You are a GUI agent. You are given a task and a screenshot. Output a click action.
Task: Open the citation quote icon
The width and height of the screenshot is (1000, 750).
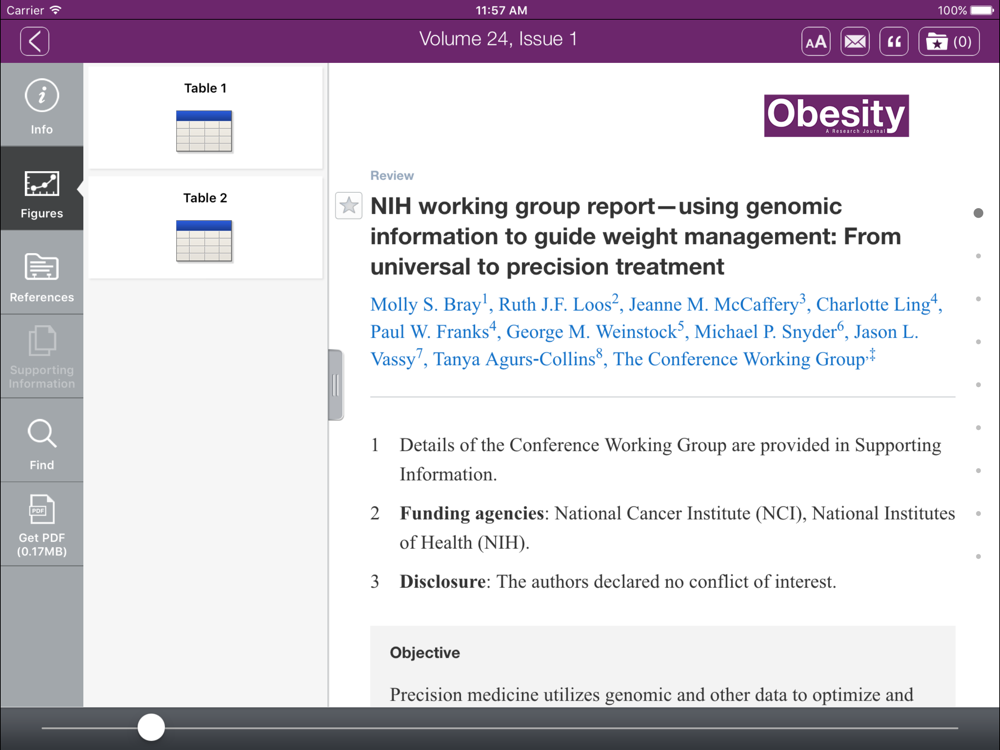point(894,42)
